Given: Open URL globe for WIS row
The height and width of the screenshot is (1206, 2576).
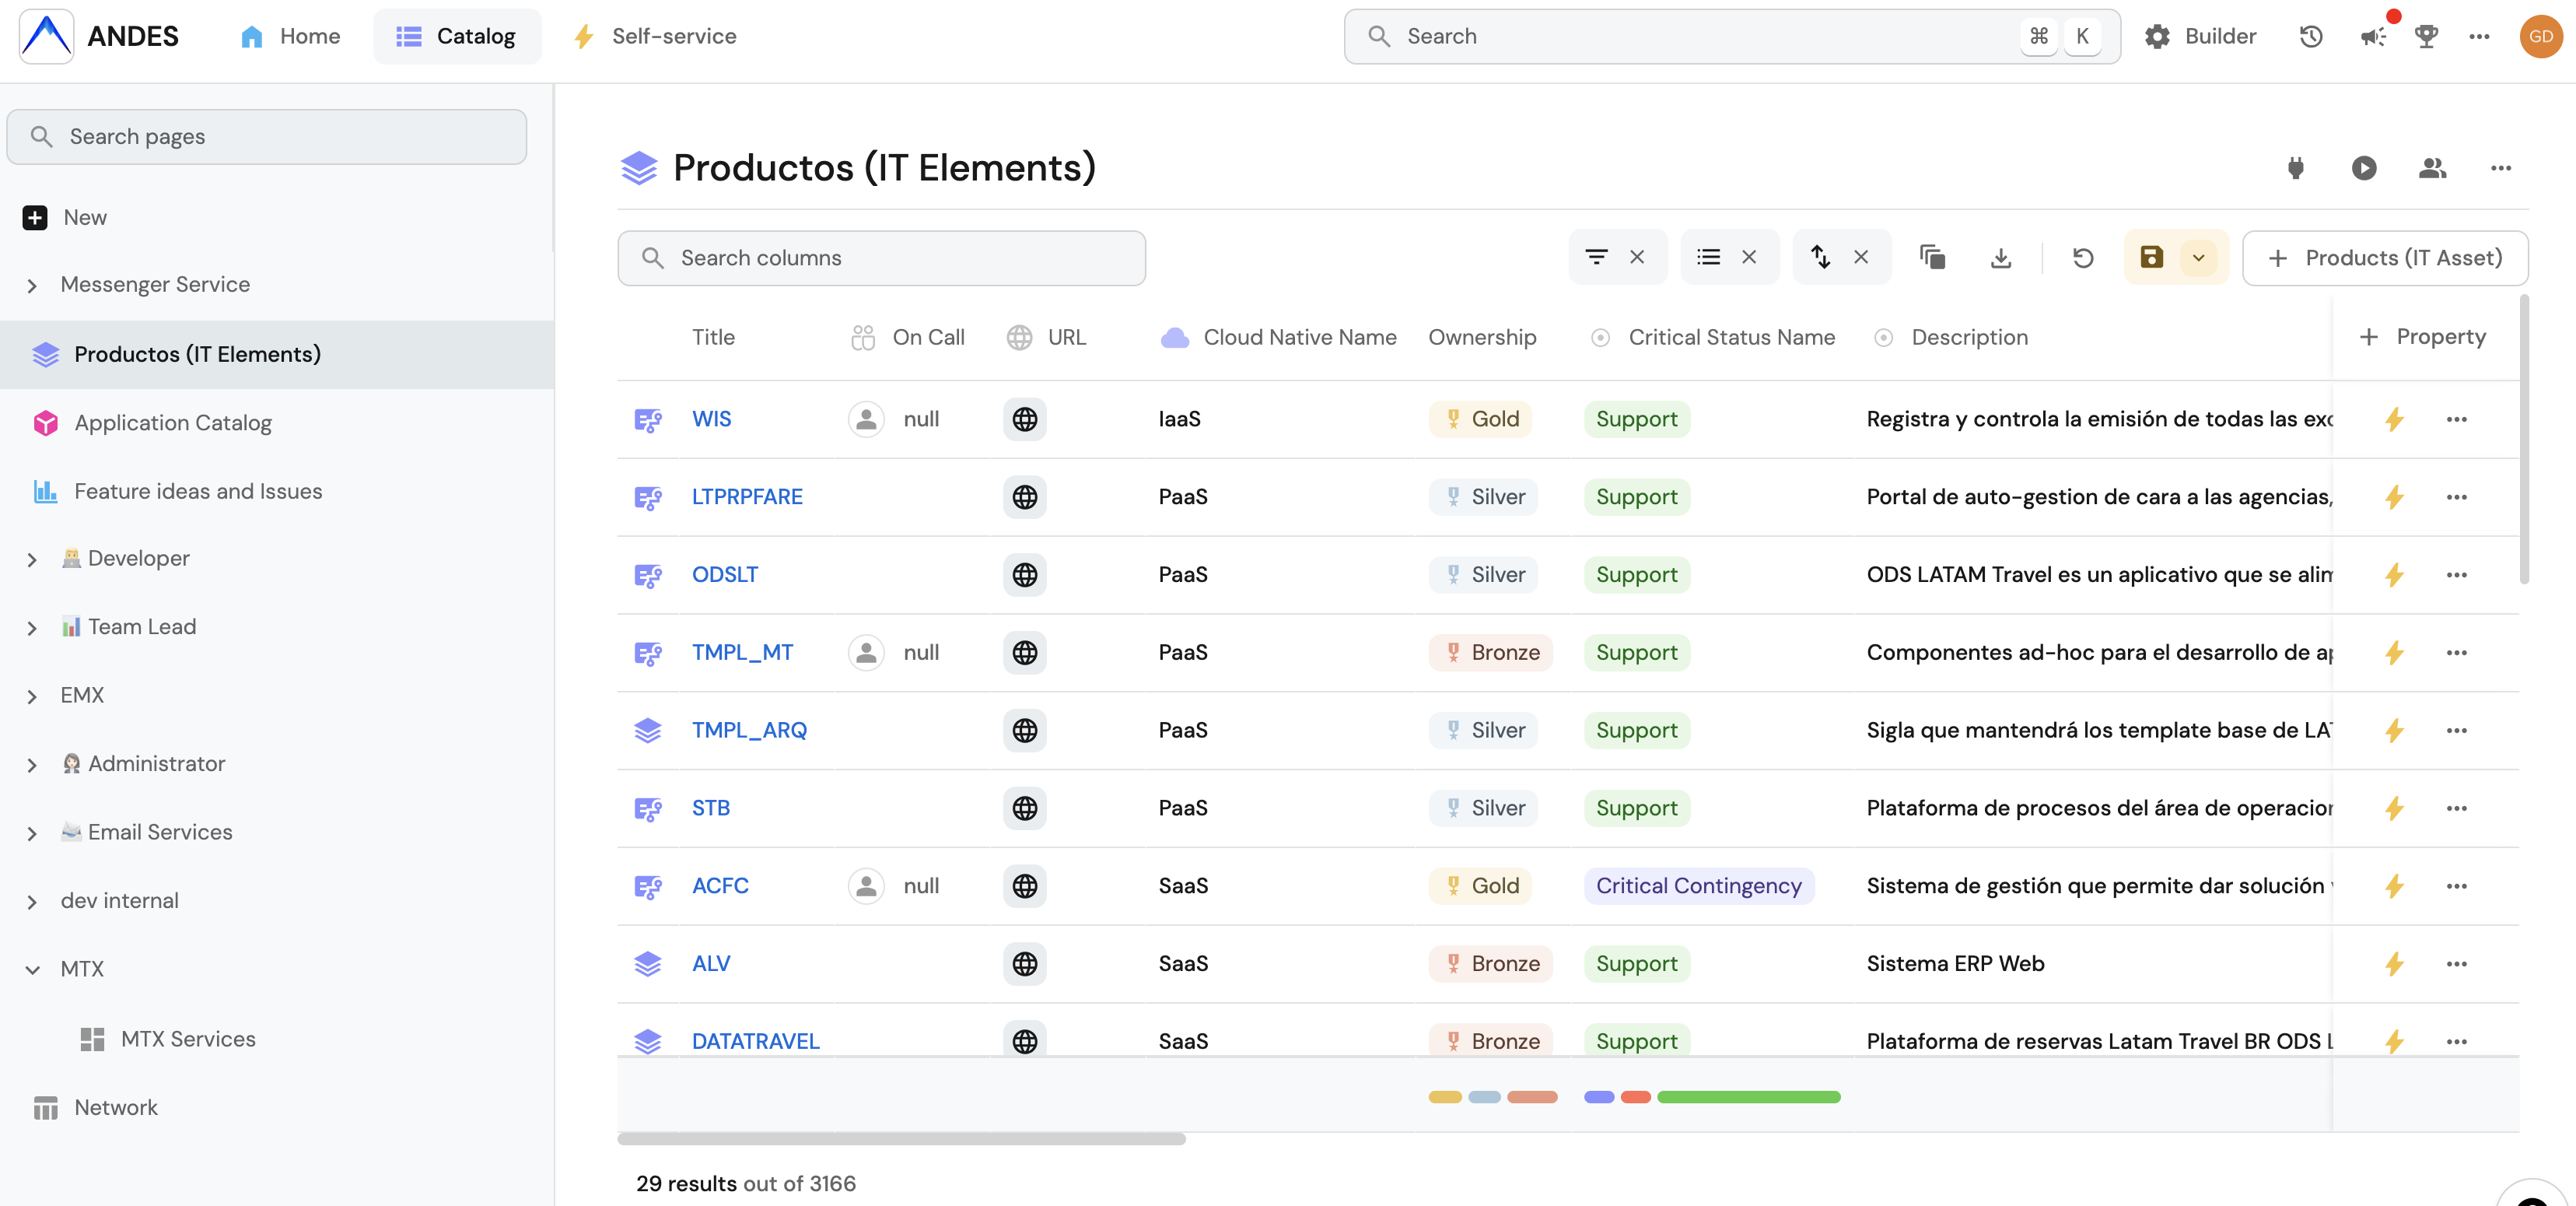Looking at the screenshot, I should (x=1025, y=419).
